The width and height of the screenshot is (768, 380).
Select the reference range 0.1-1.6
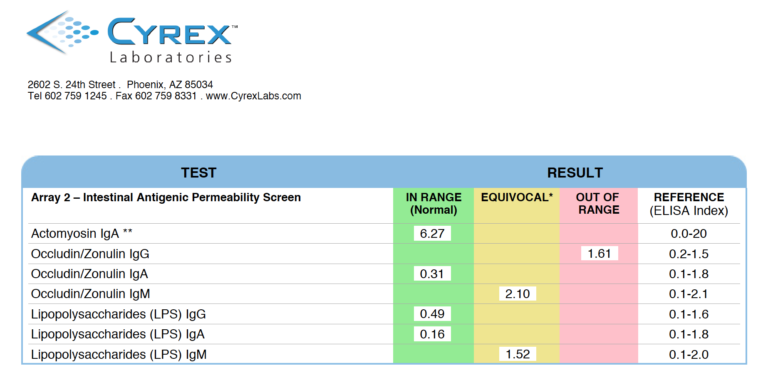(x=689, y=314)
